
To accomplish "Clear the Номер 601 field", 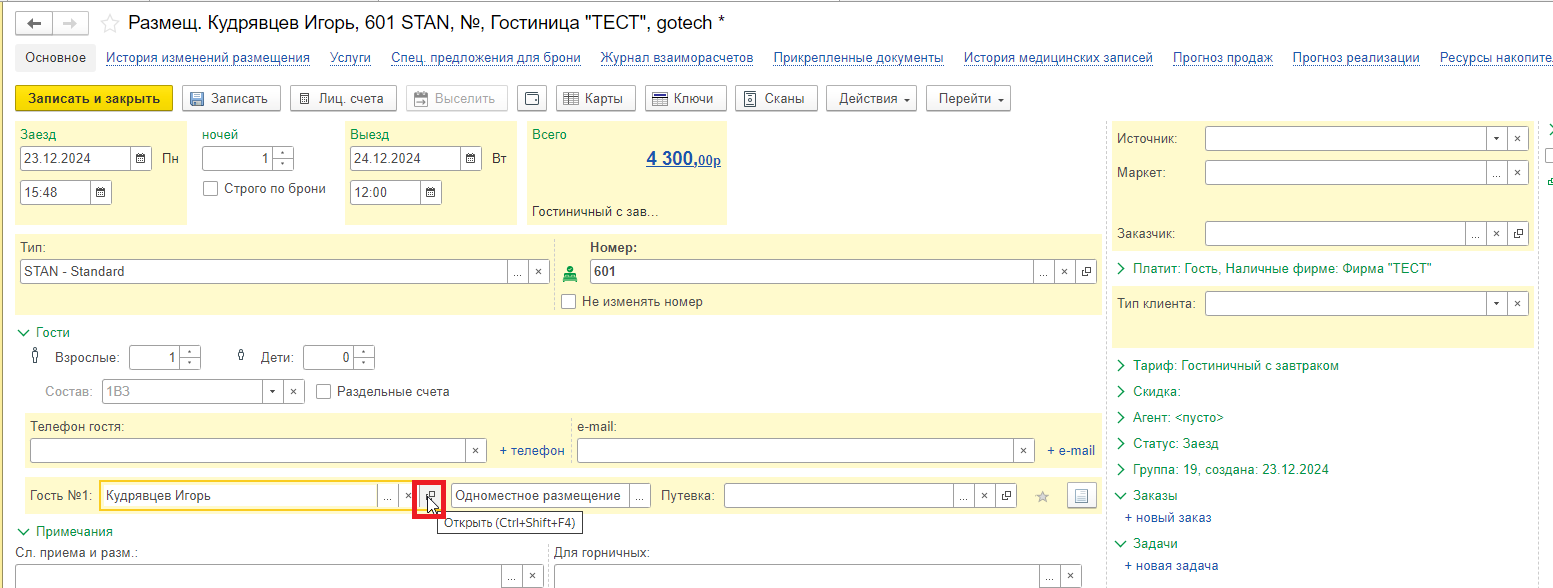I will (1065, 272).
